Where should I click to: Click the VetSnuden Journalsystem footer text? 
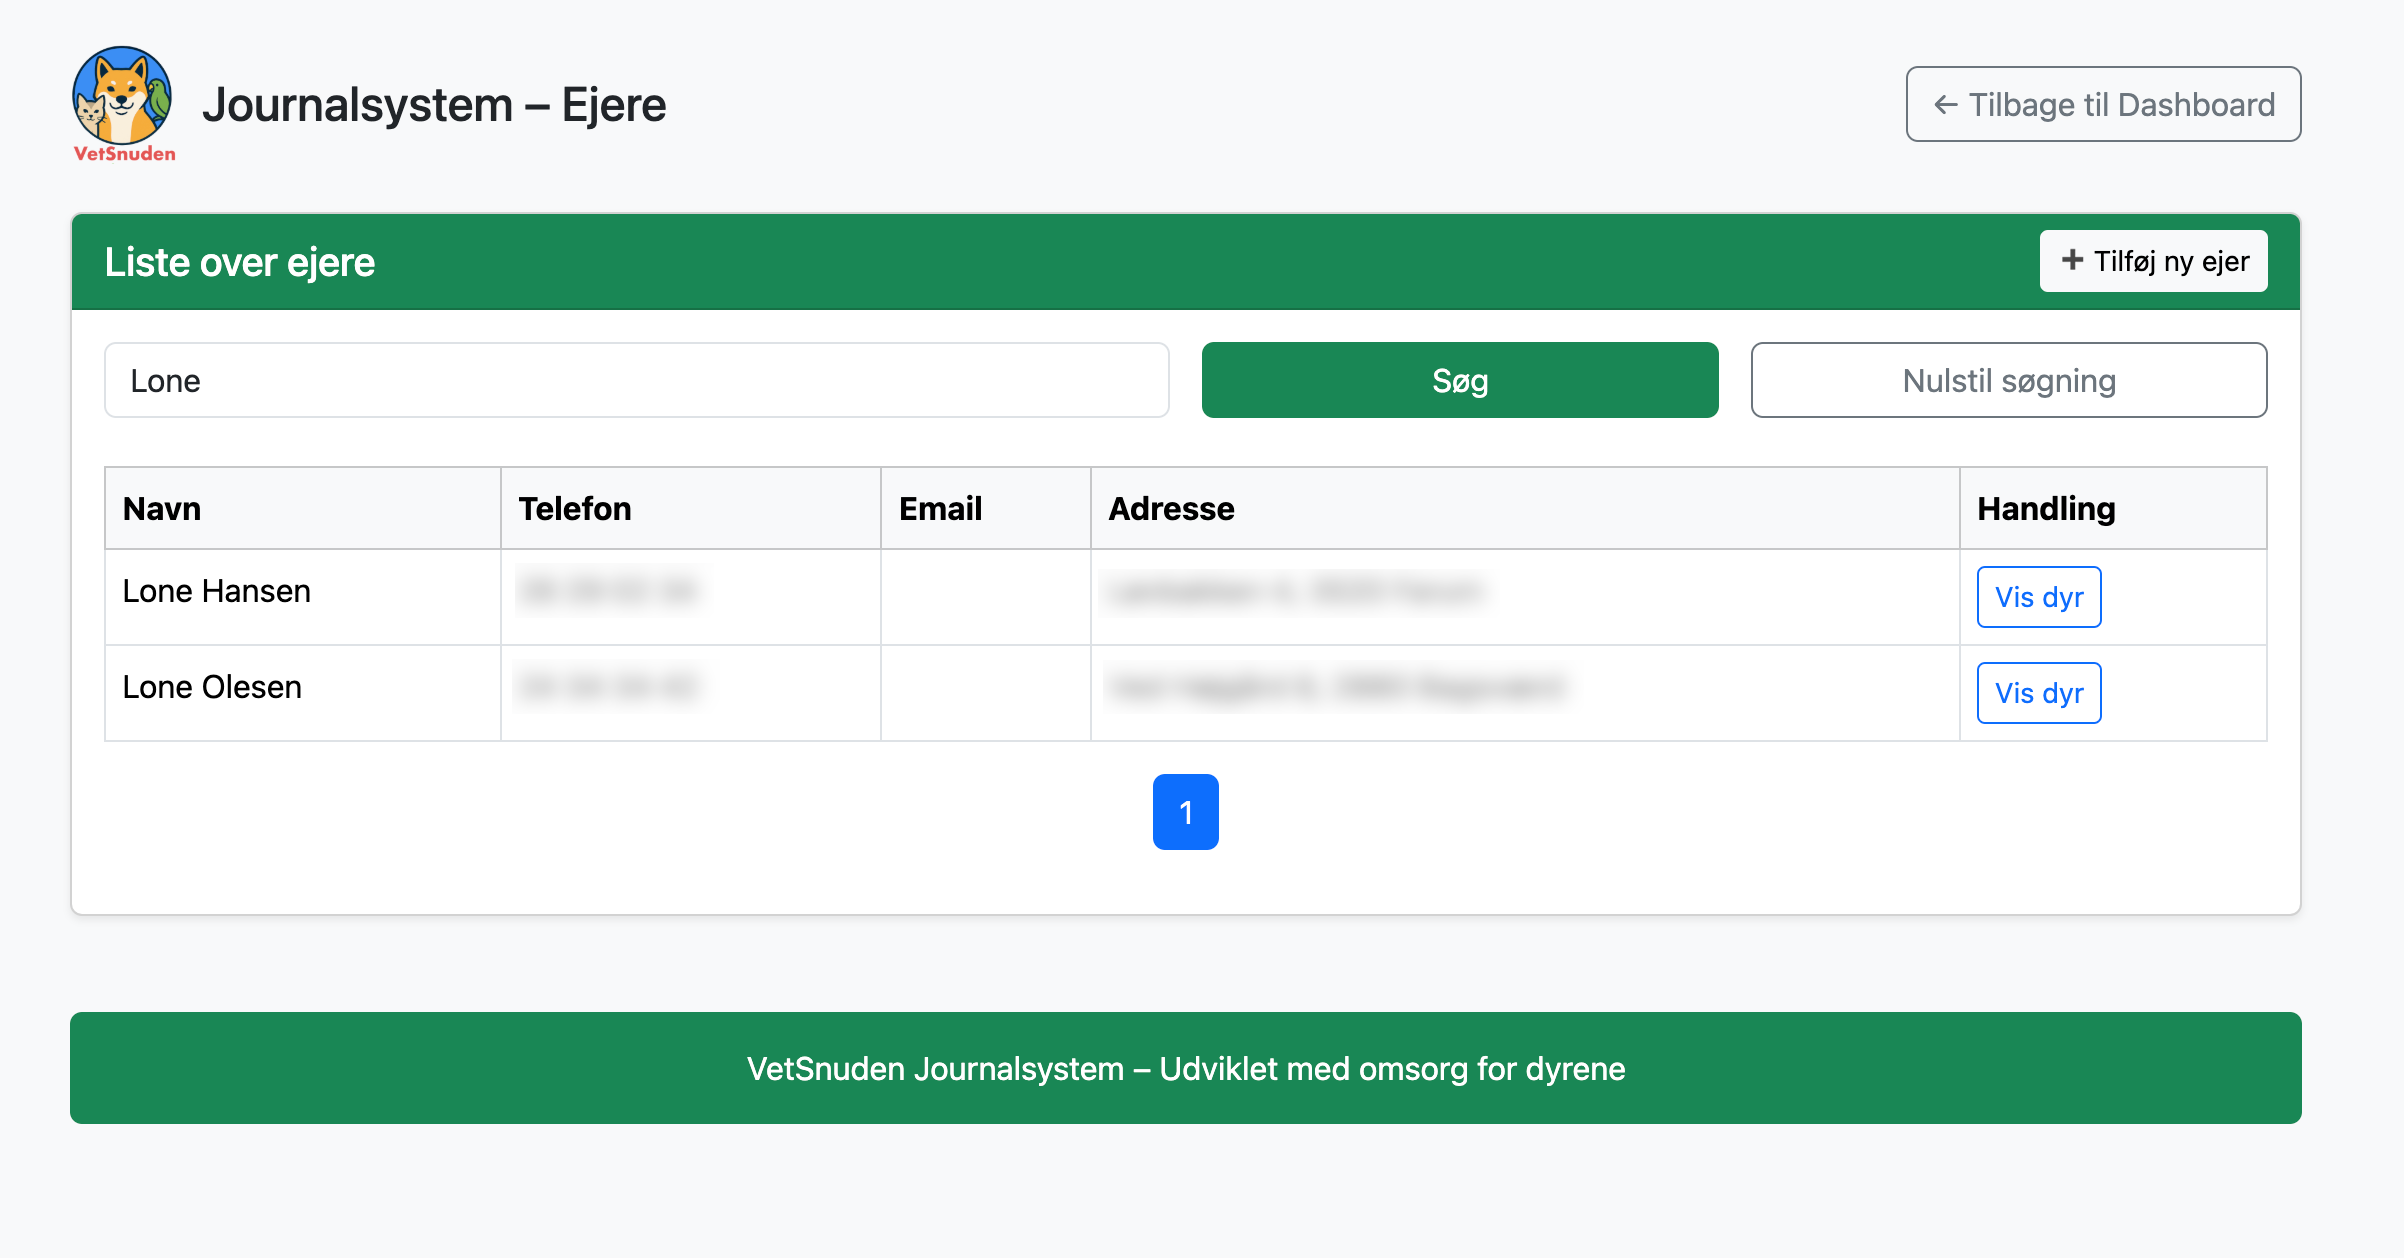(1186, 1069)
